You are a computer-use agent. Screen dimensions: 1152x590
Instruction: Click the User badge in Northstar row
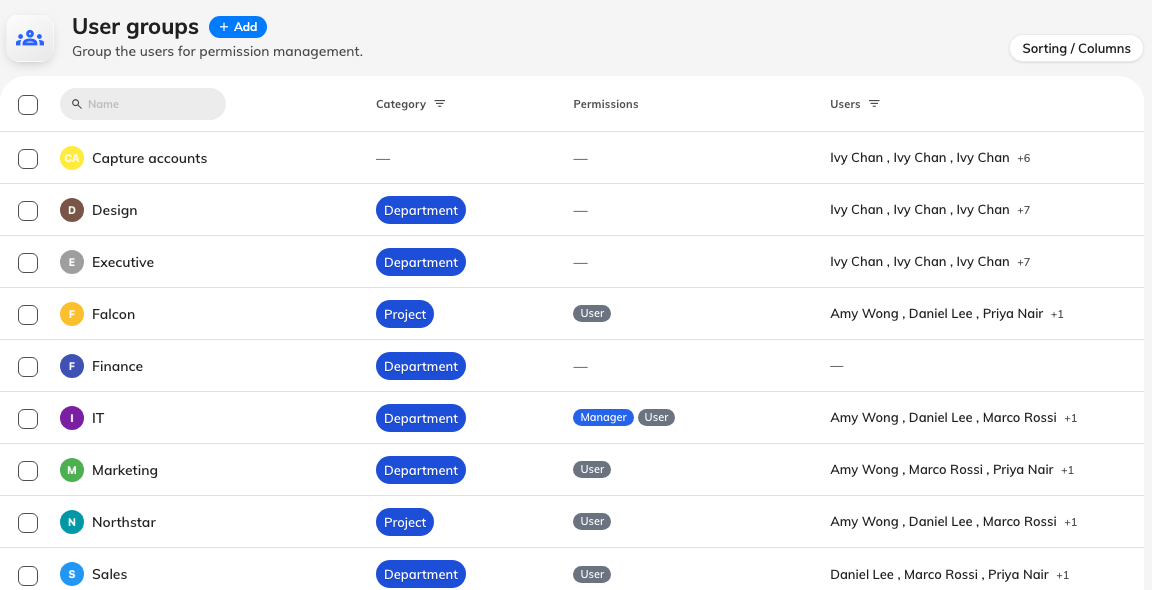[592, 522]
